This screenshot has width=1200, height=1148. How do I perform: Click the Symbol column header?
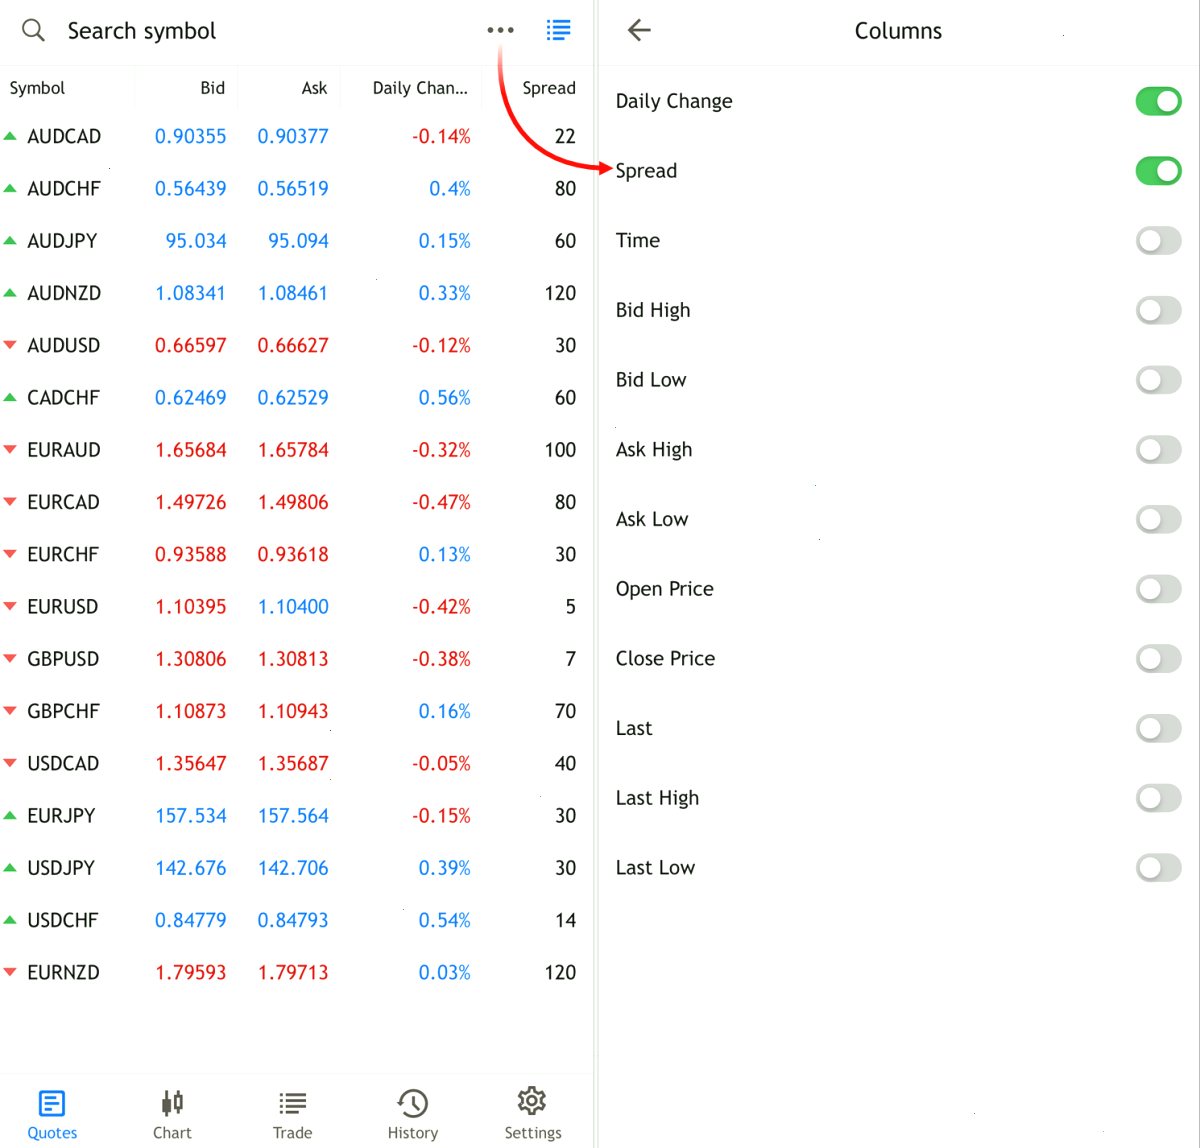click(x=37, y=88)
